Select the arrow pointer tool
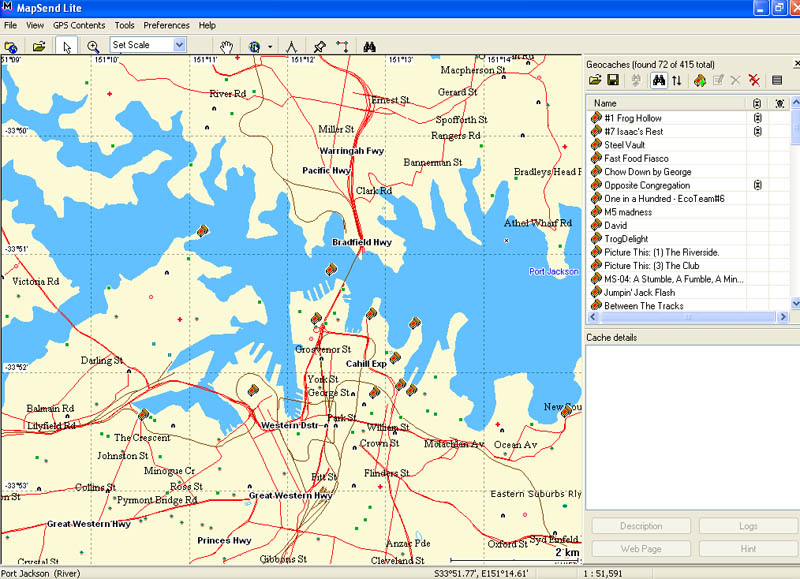Screen dimensions: 800x579 (67, 46)
